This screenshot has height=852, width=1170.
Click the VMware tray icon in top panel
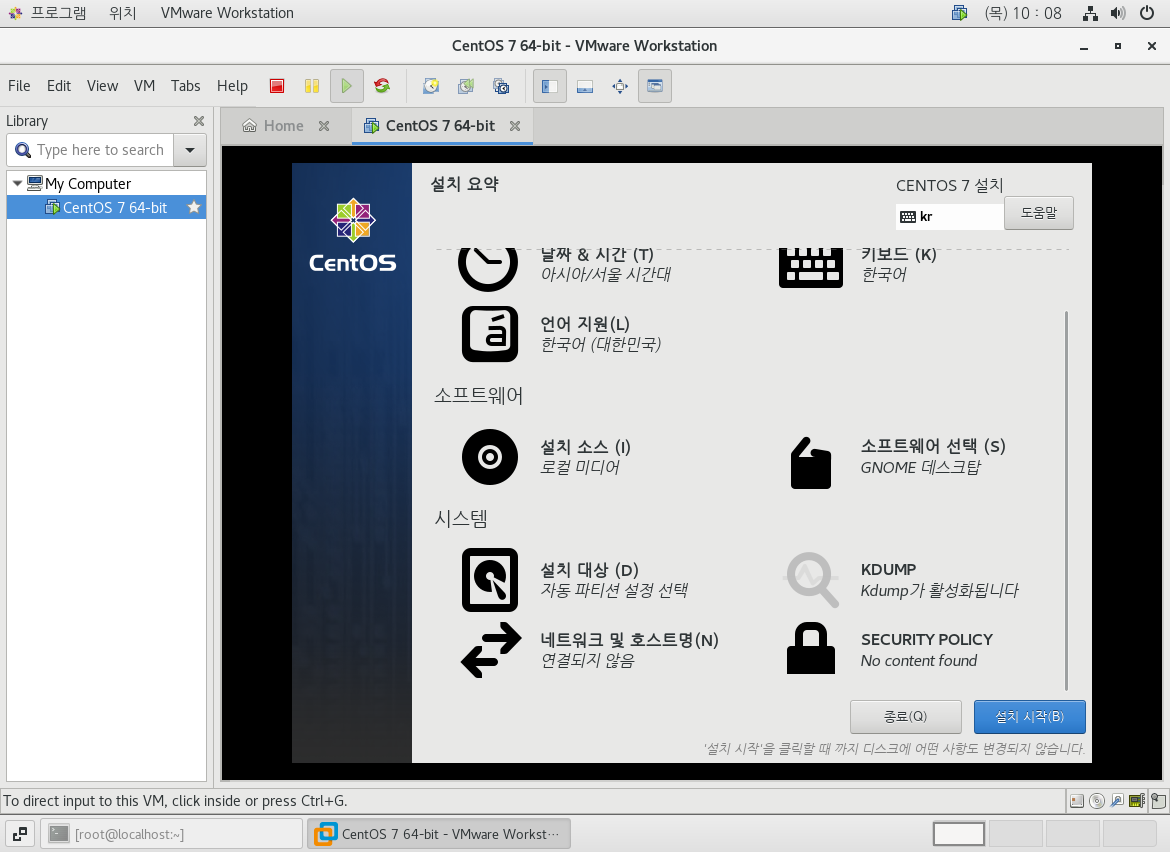(x=960, y=13)
